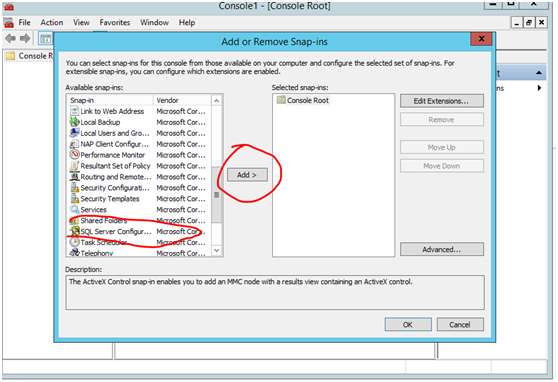
Task: Minimize the inner console child window
Action: (x=517, y=22)
